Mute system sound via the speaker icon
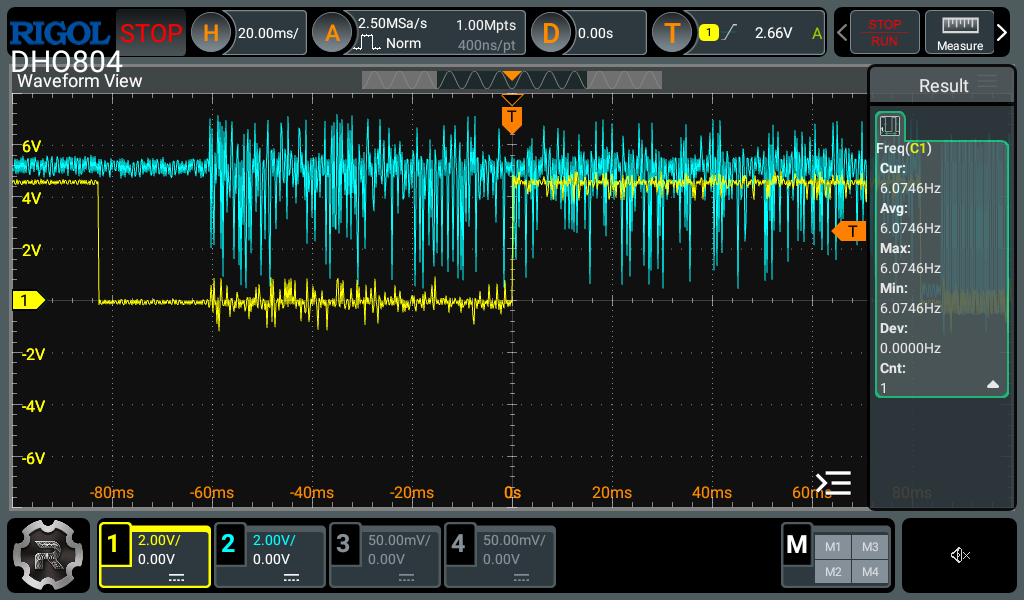This screenshot has width=1024, height=600. pos(960,555)
